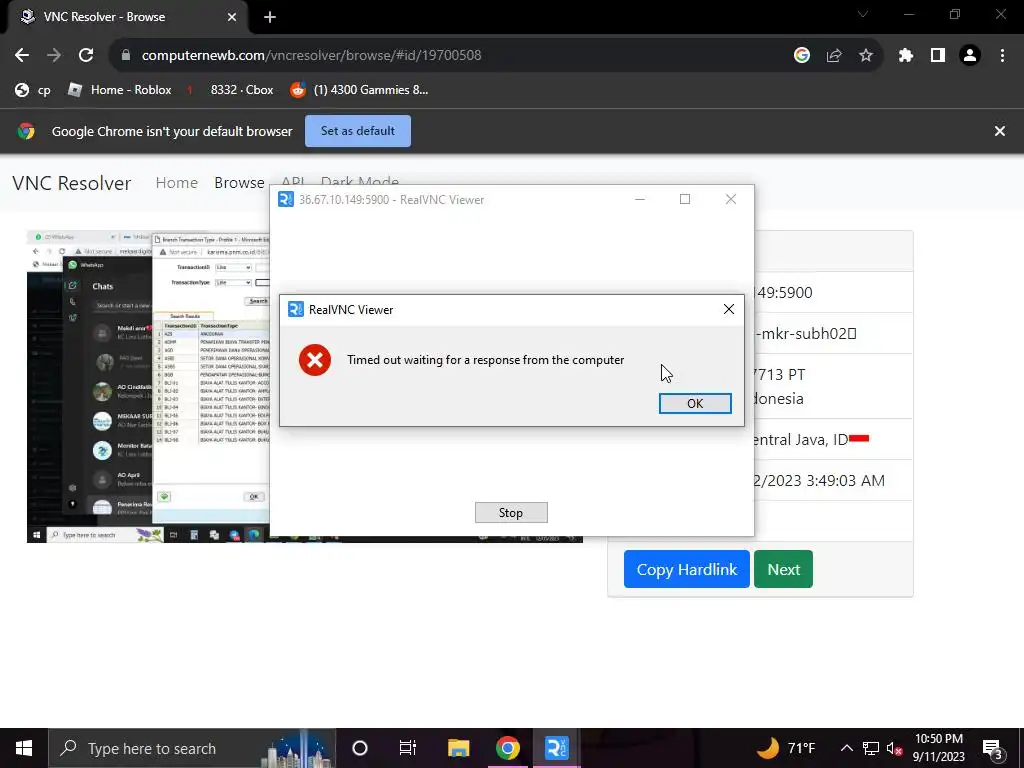Go back using browser back arrow
Viewport: 1024px width, 768px height.
22,55
